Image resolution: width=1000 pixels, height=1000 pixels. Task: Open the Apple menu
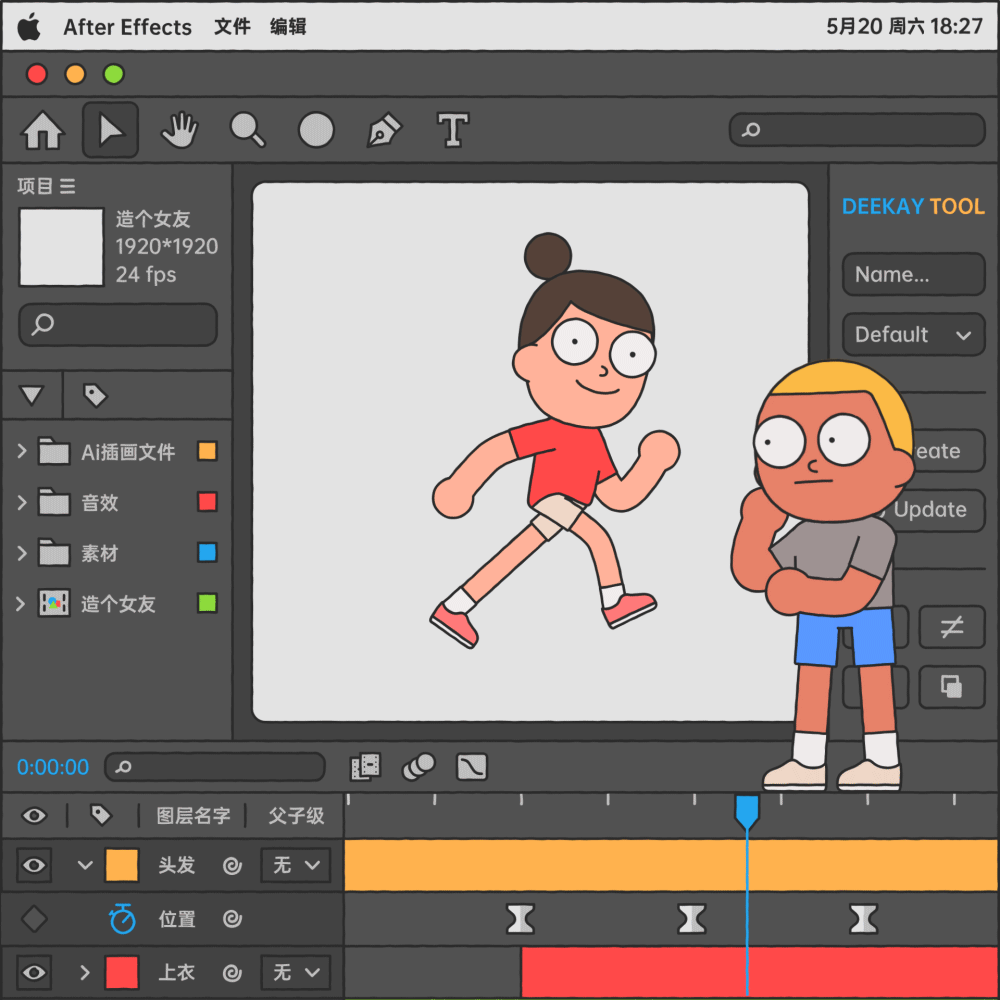29,27
